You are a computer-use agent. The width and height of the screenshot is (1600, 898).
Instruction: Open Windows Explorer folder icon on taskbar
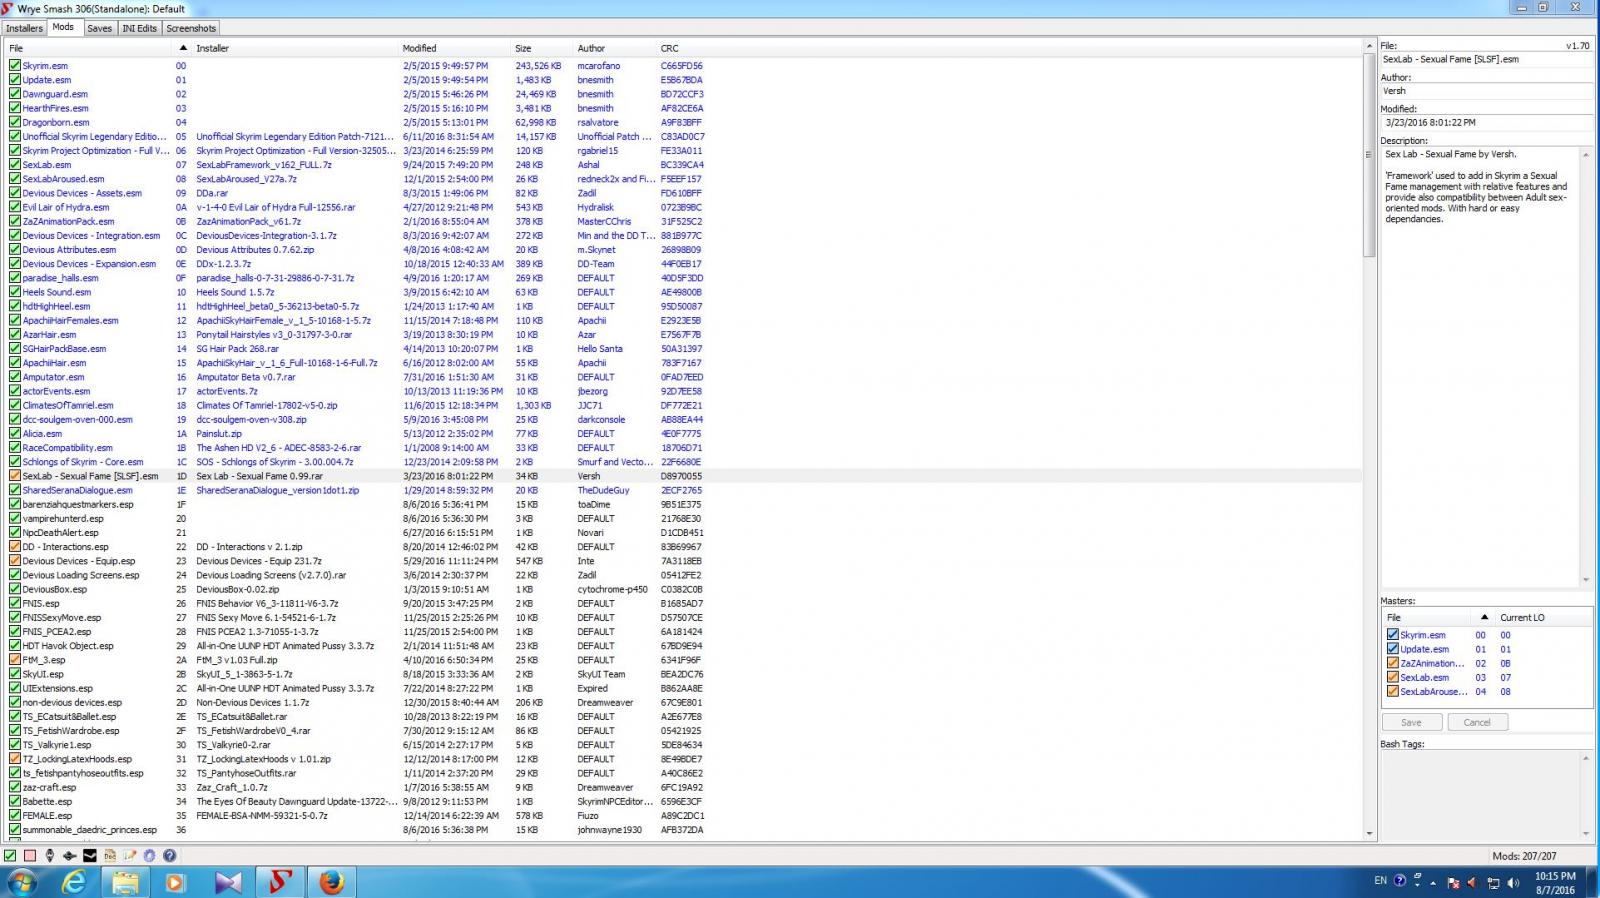point(125,882)
